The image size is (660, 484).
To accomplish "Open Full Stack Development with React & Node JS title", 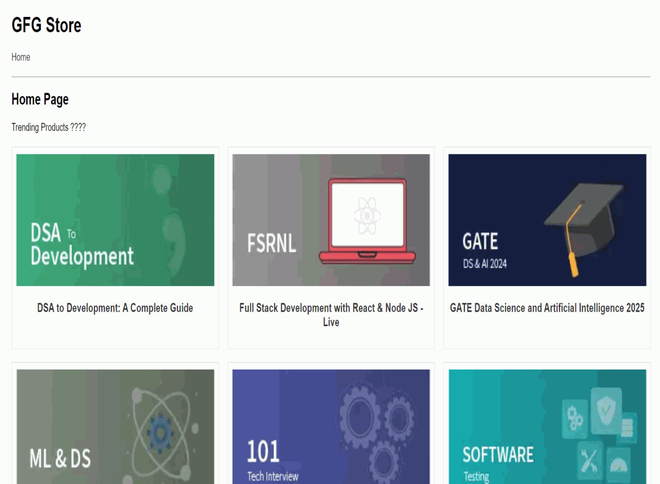I will click(x=331, y=315).
